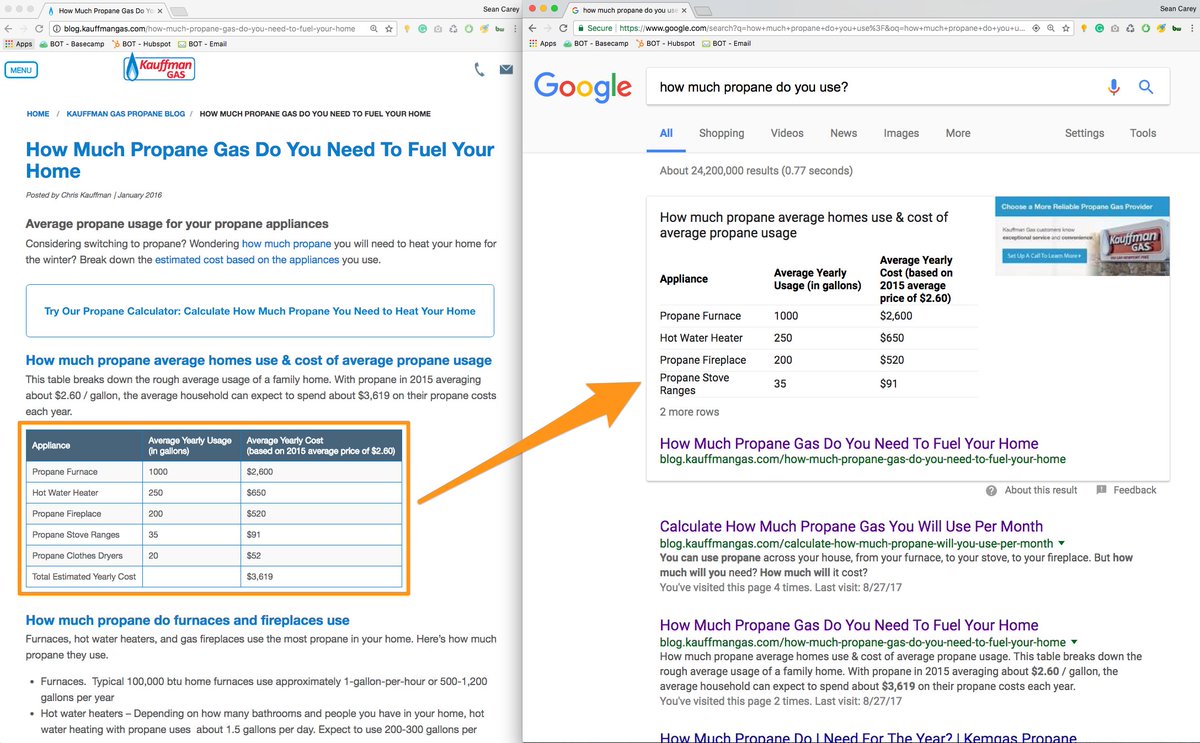Click HOME breadcrumb on Kauffman page
Viewport: 1200px width, 743px height.
[38, 114]
